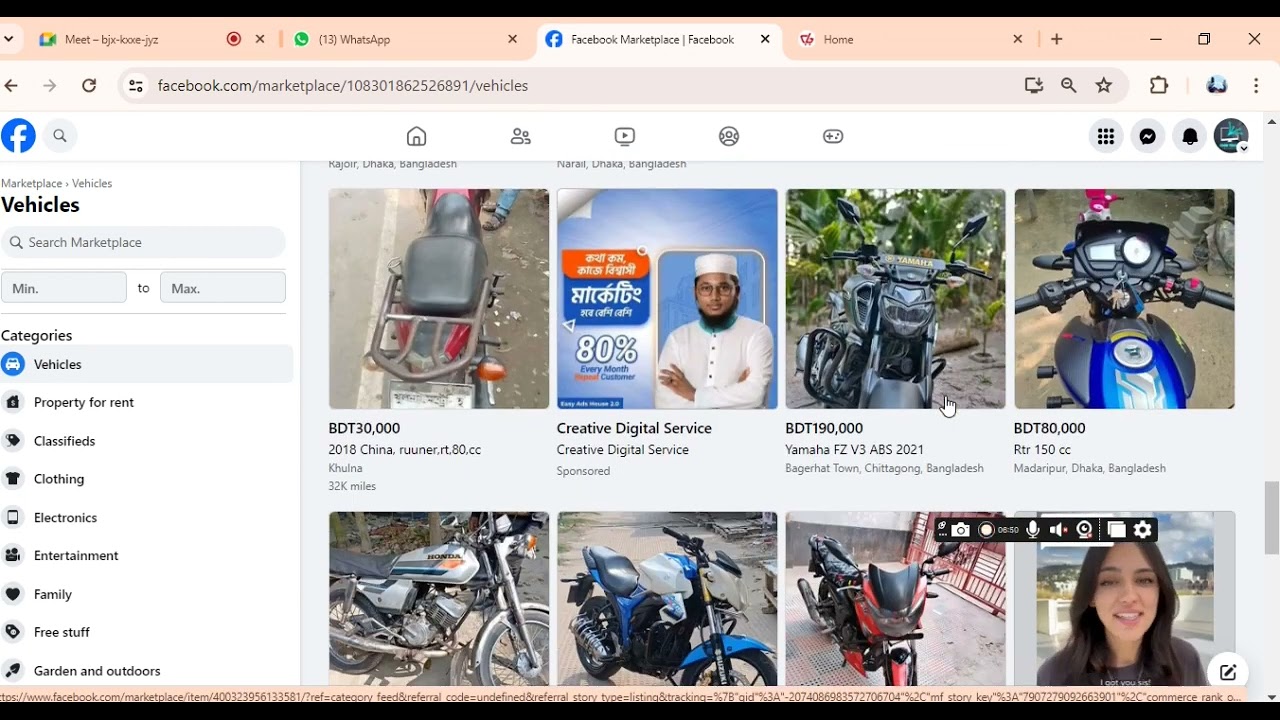The width and height of the screenshot is (1280, 720).
Task: Close the WhatsApp tab
Action: click(x=513, y=39)
